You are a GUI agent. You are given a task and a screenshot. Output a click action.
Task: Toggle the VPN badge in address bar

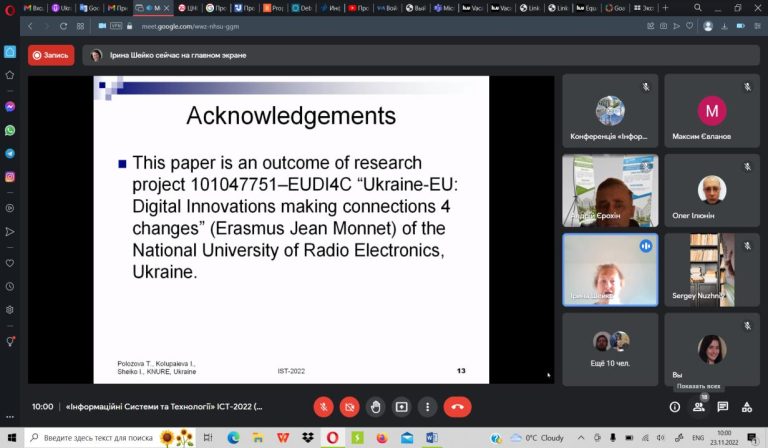(116, 26)
